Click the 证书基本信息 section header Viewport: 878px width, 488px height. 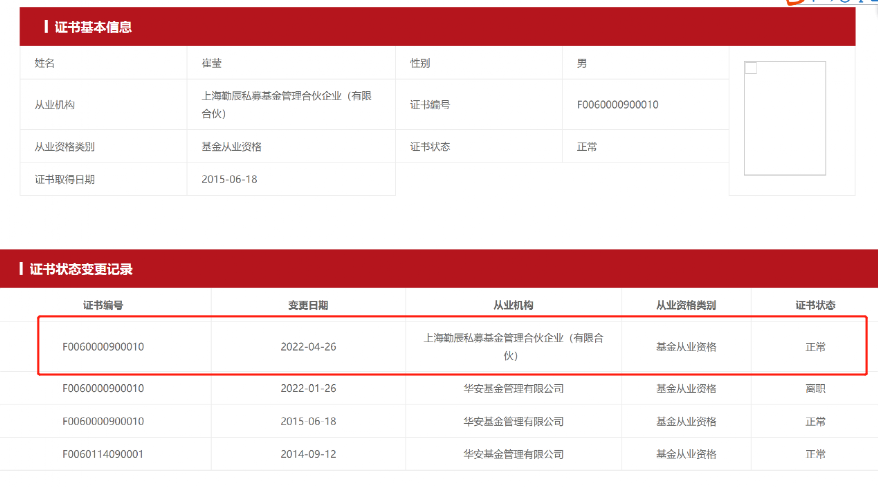coord(93,27)
